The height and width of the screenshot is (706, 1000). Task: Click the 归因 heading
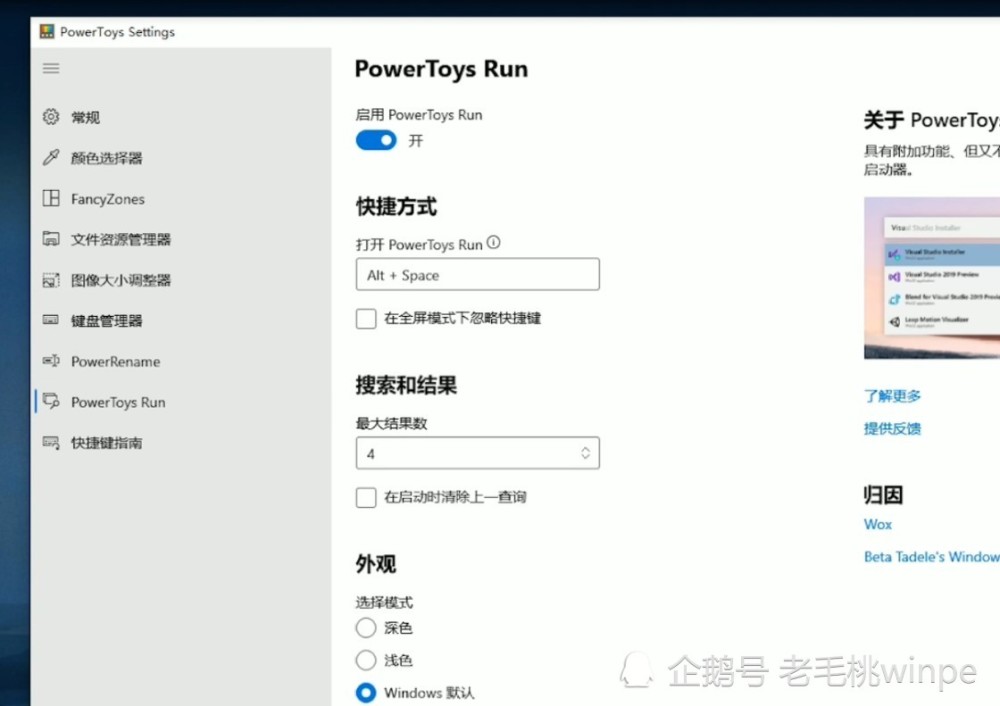coord(883,495)
